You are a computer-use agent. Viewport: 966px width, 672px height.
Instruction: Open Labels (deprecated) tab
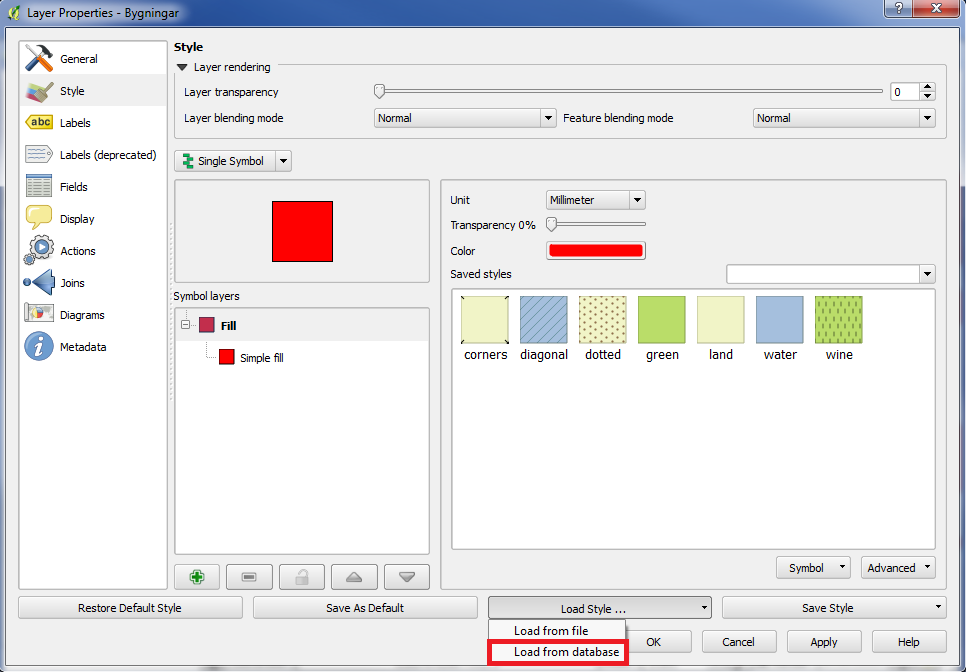pyautogui.click(x=93, y=155)
